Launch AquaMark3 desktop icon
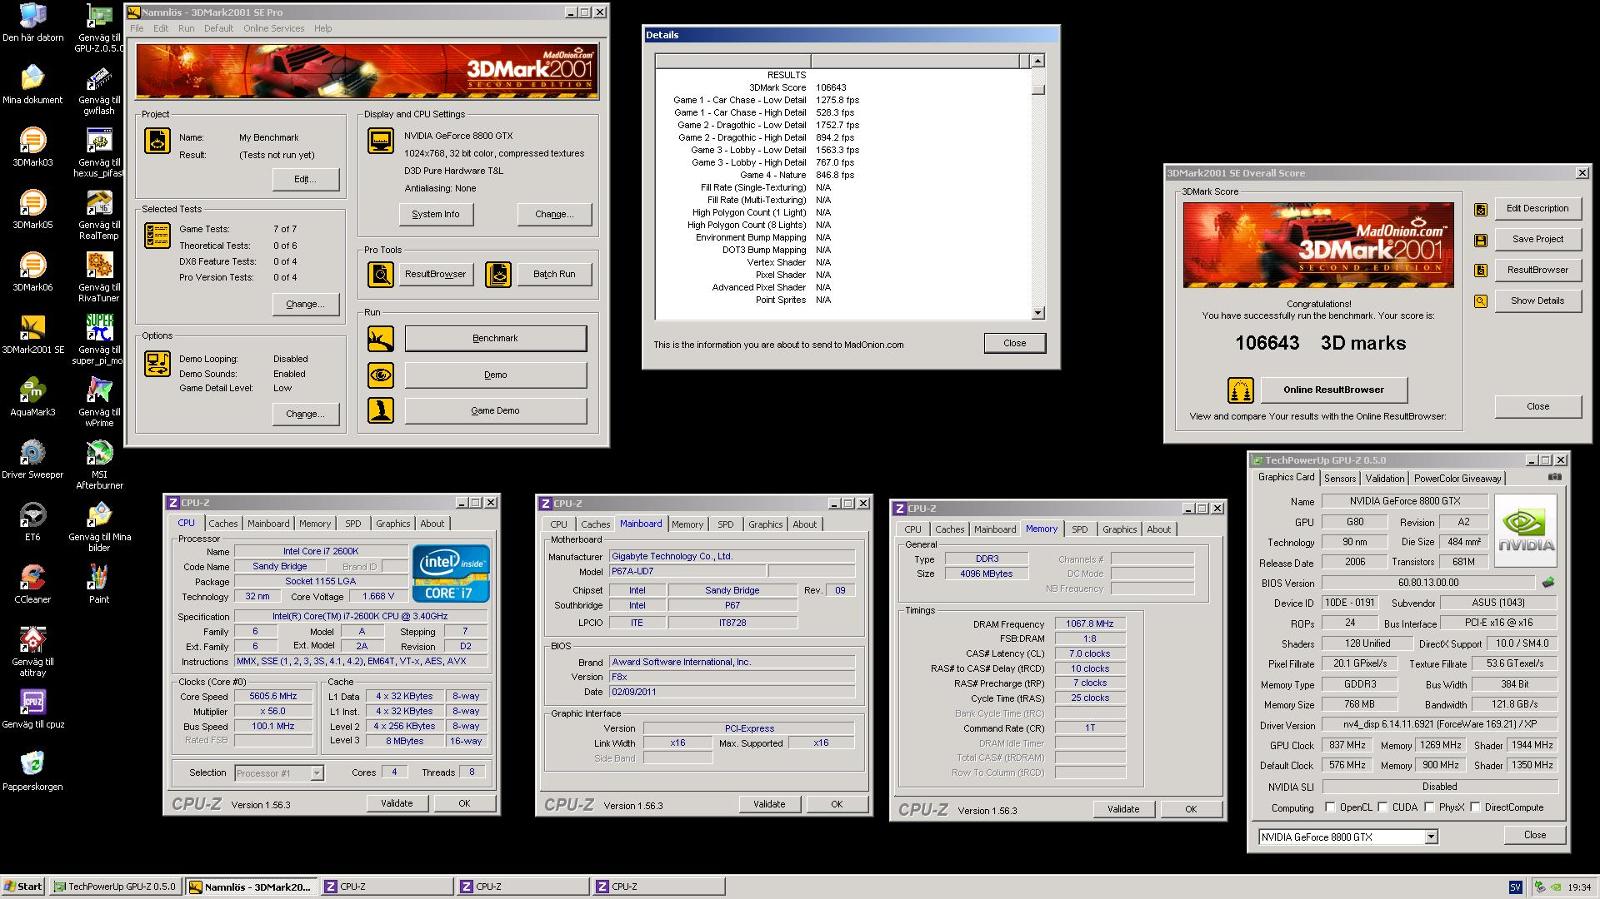 click(x=33, y=396)
